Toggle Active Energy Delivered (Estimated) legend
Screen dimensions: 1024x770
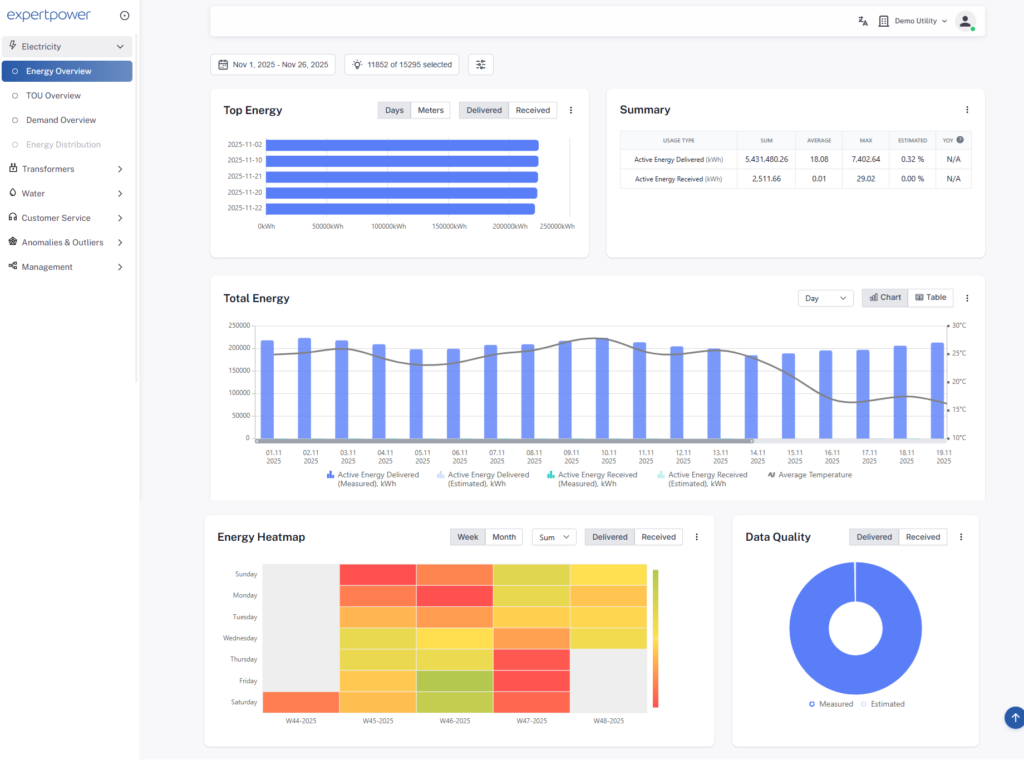point(483,479)
